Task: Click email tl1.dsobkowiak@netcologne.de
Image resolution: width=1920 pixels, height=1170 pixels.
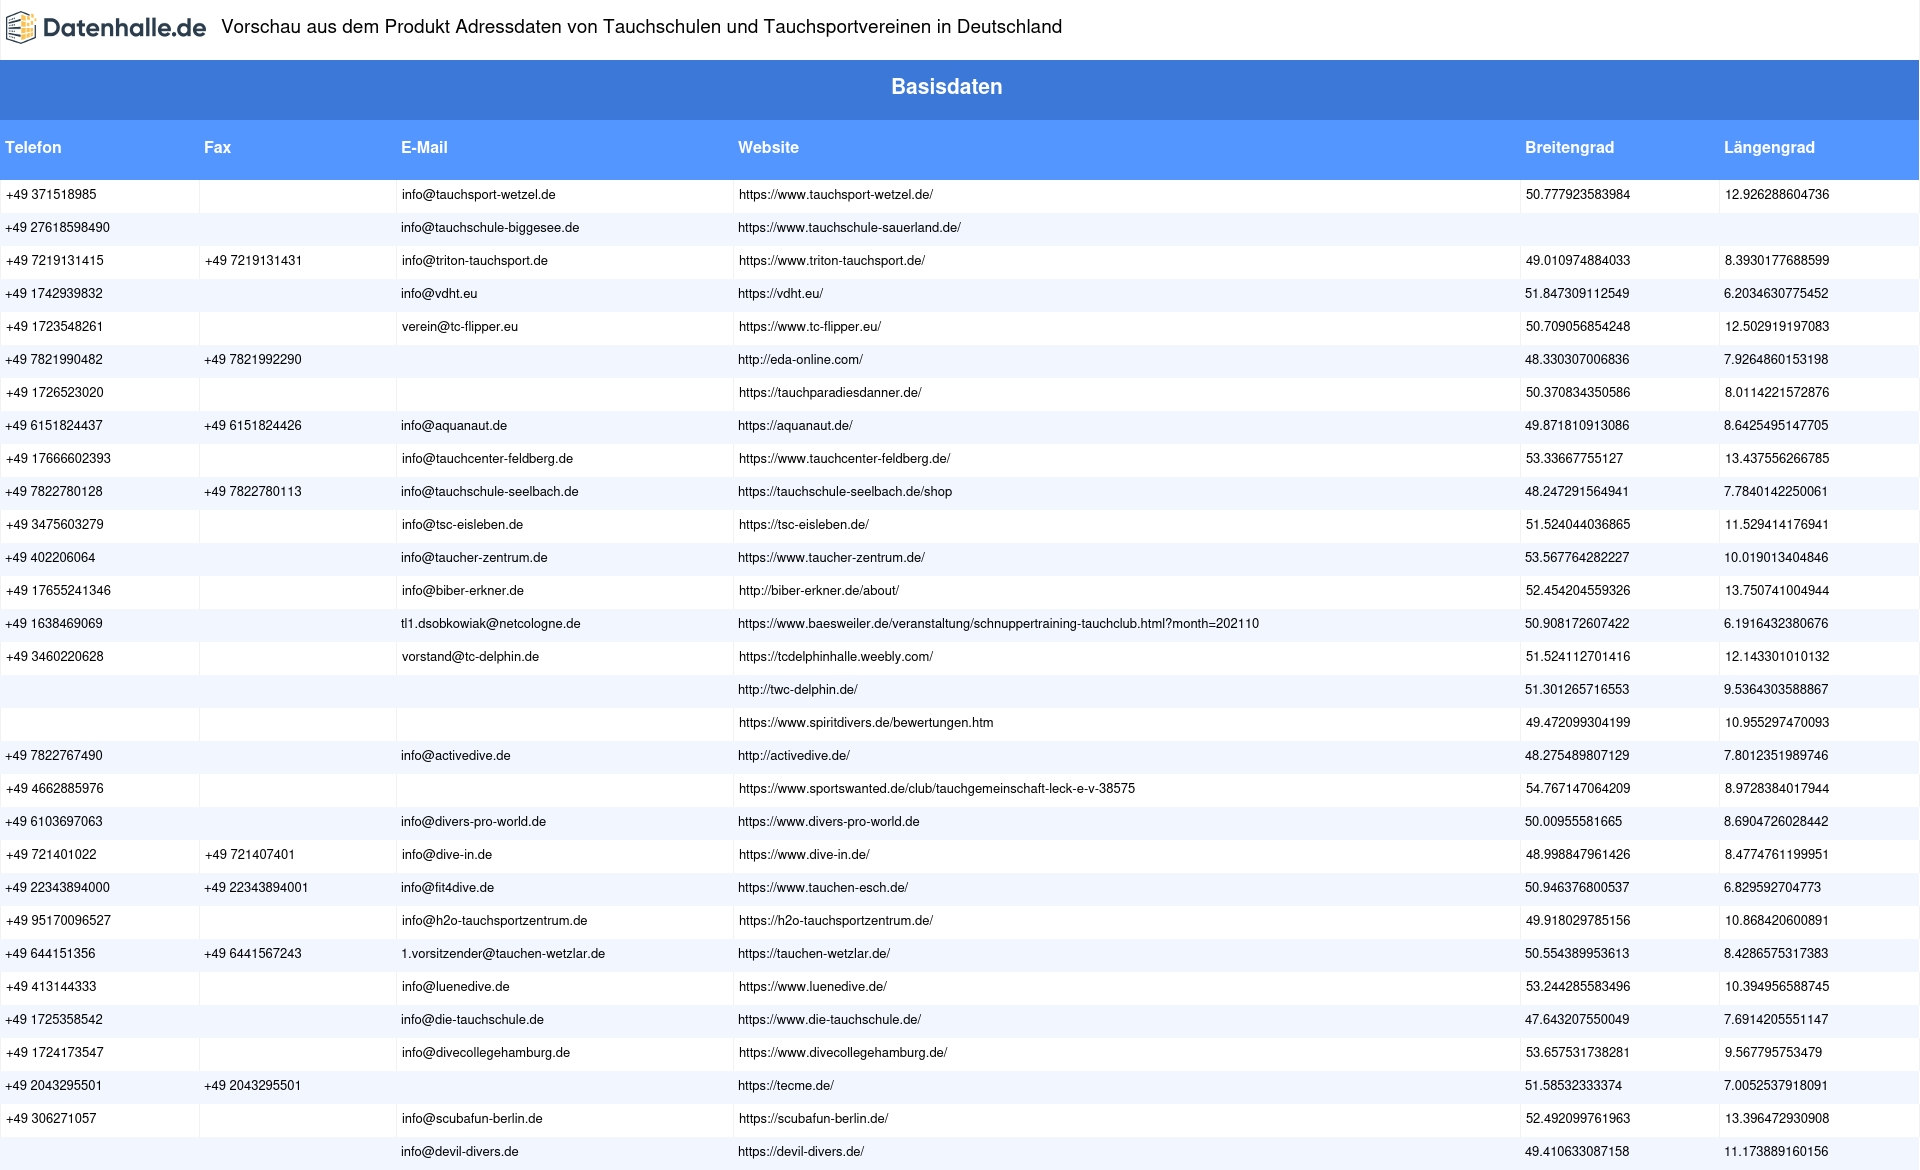Action: [491, 624]
